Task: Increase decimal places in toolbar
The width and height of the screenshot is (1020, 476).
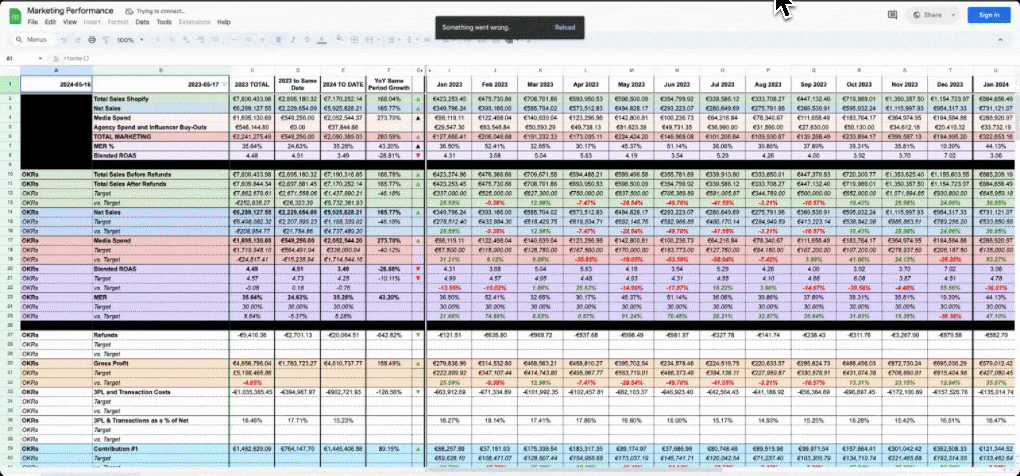Action: click(x=201, y=40)
